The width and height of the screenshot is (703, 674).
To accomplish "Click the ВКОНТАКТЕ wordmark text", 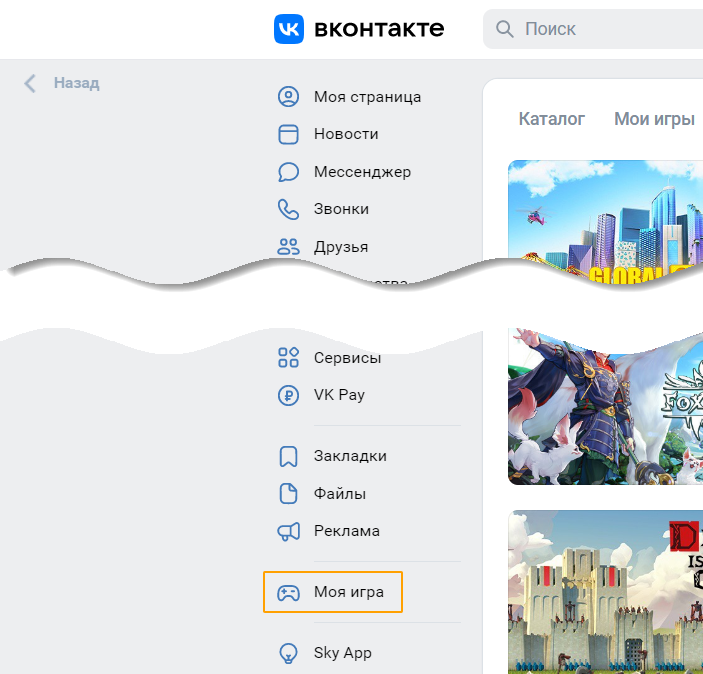I will (379, 29).
